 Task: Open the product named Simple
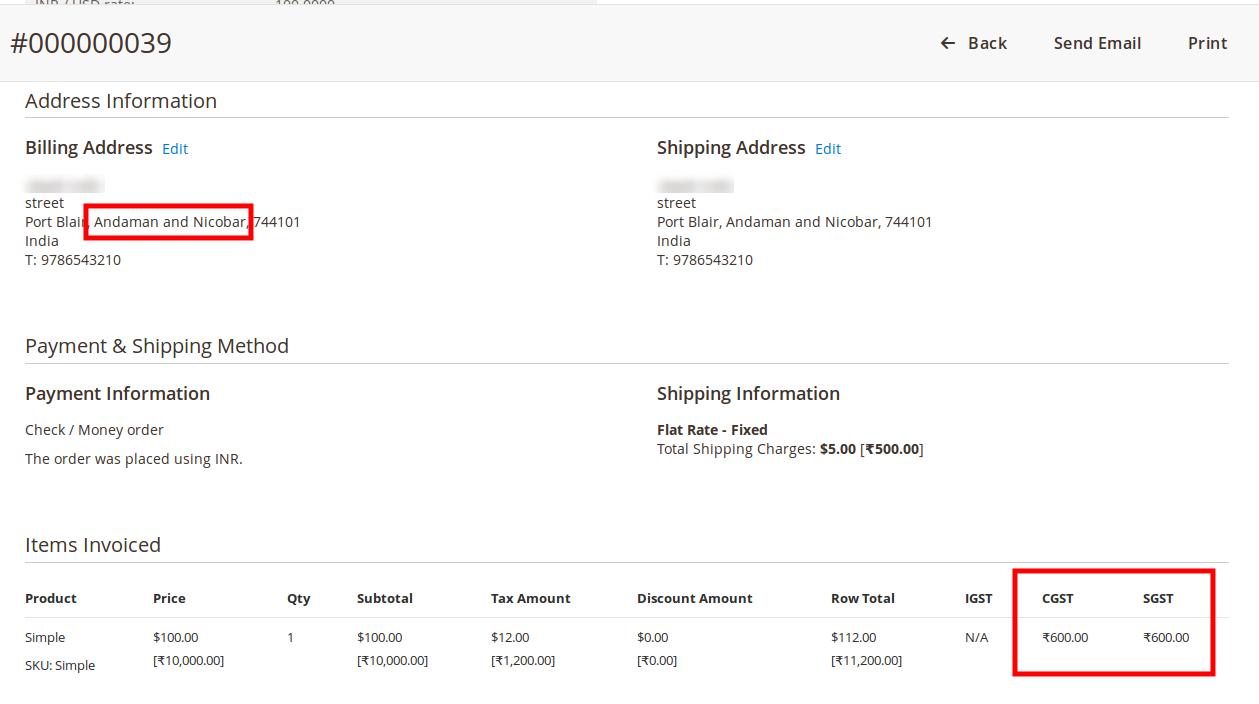[x=44, y=637]
